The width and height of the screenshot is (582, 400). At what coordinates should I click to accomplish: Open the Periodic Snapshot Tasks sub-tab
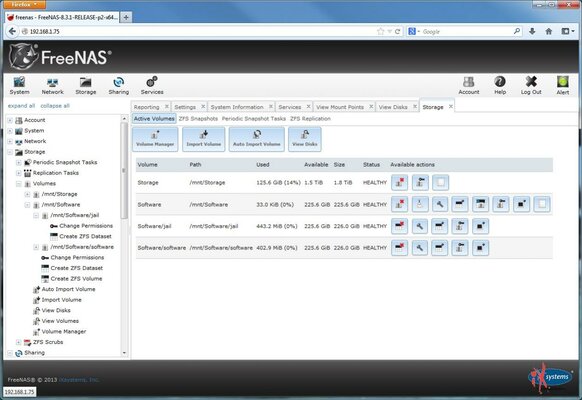tap(254, 119)
